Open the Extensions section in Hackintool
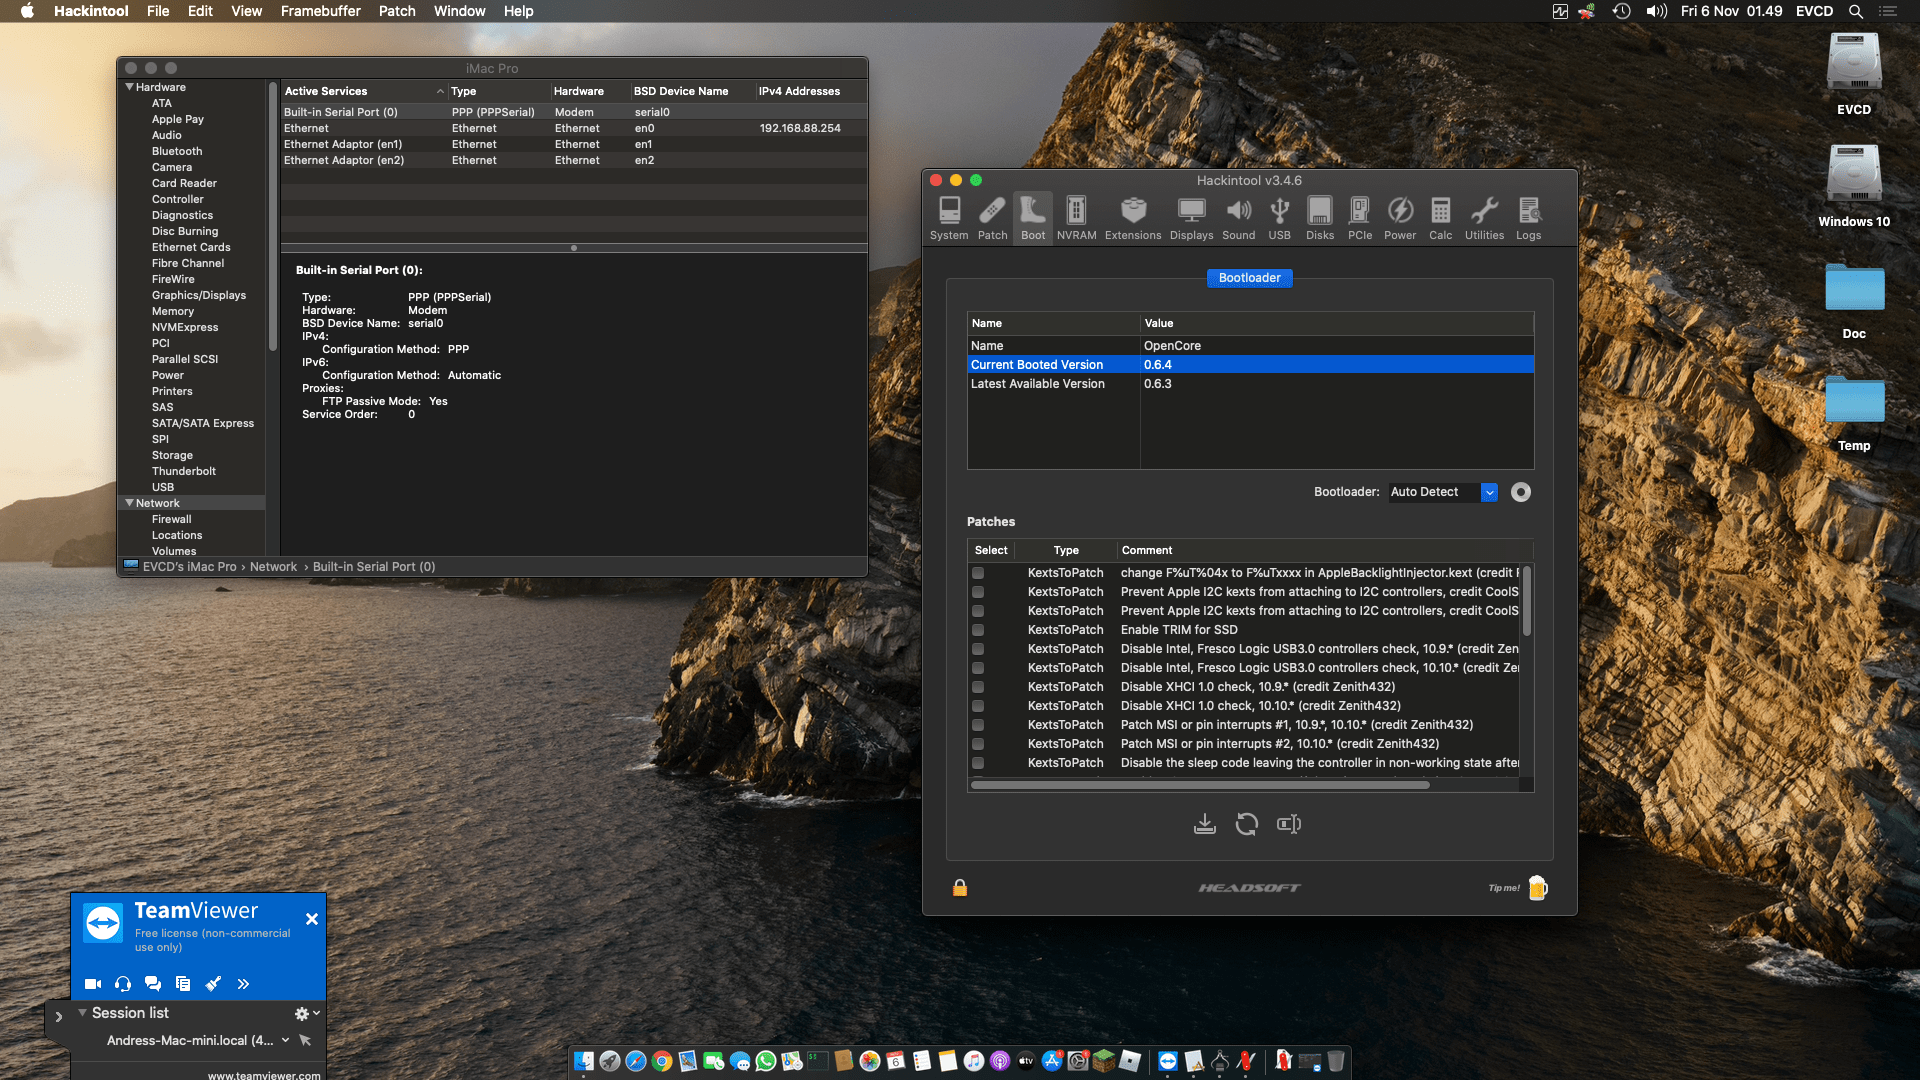The image size is (1920, 1080). [1133, 218]
